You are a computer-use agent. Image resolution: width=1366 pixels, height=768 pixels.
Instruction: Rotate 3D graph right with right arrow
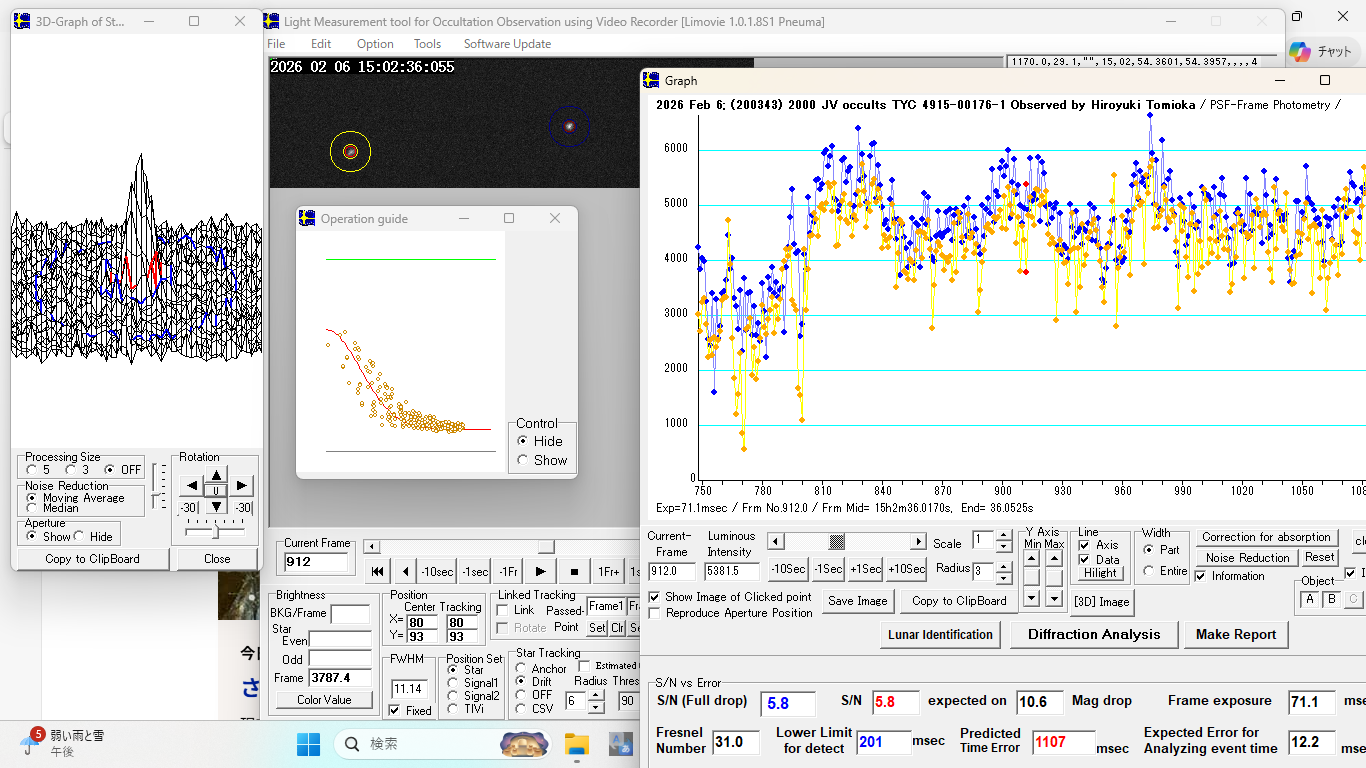[x=241, y=486]
